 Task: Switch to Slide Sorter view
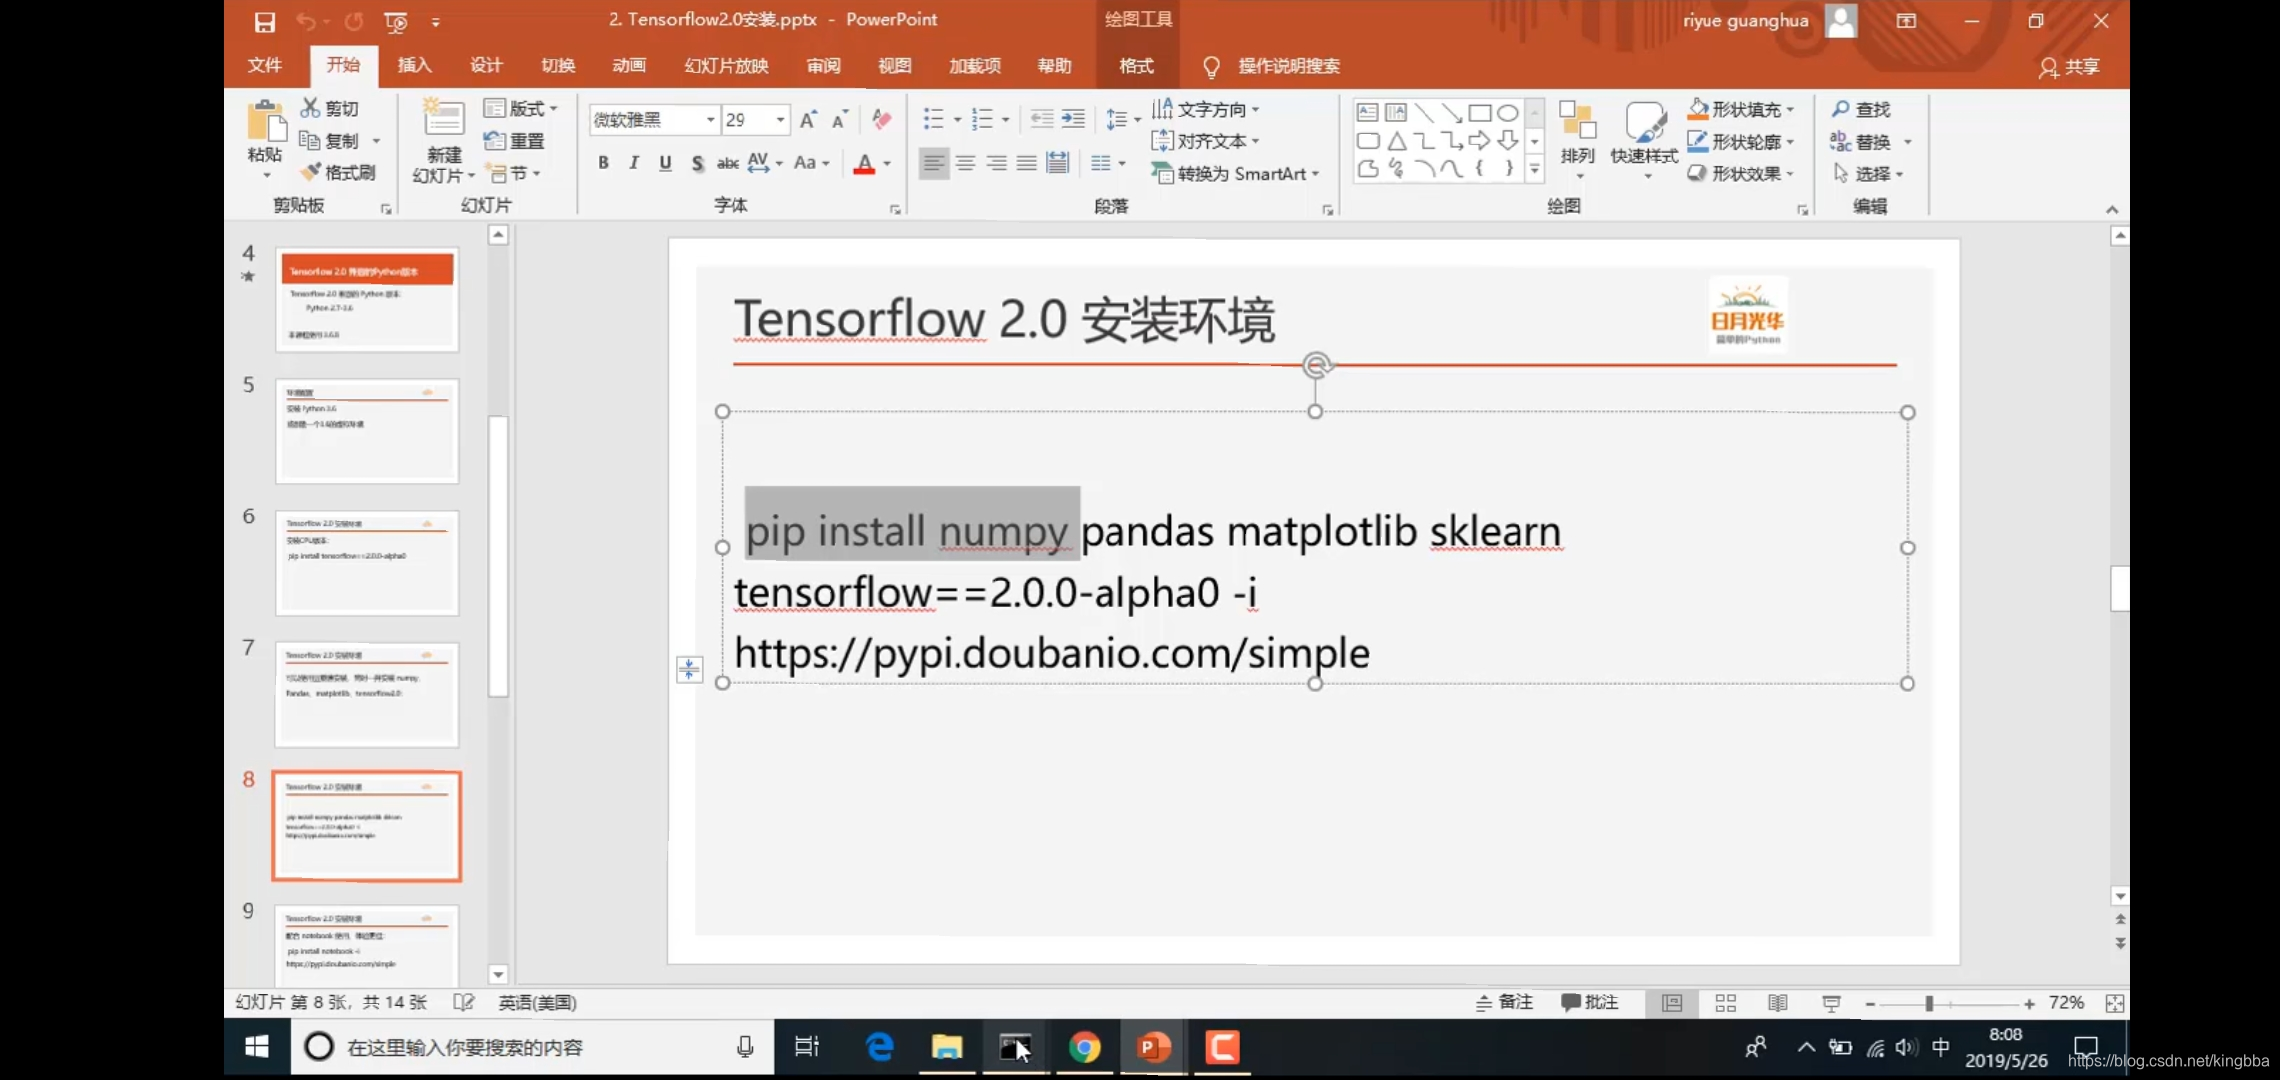tap(1725, 1003)
